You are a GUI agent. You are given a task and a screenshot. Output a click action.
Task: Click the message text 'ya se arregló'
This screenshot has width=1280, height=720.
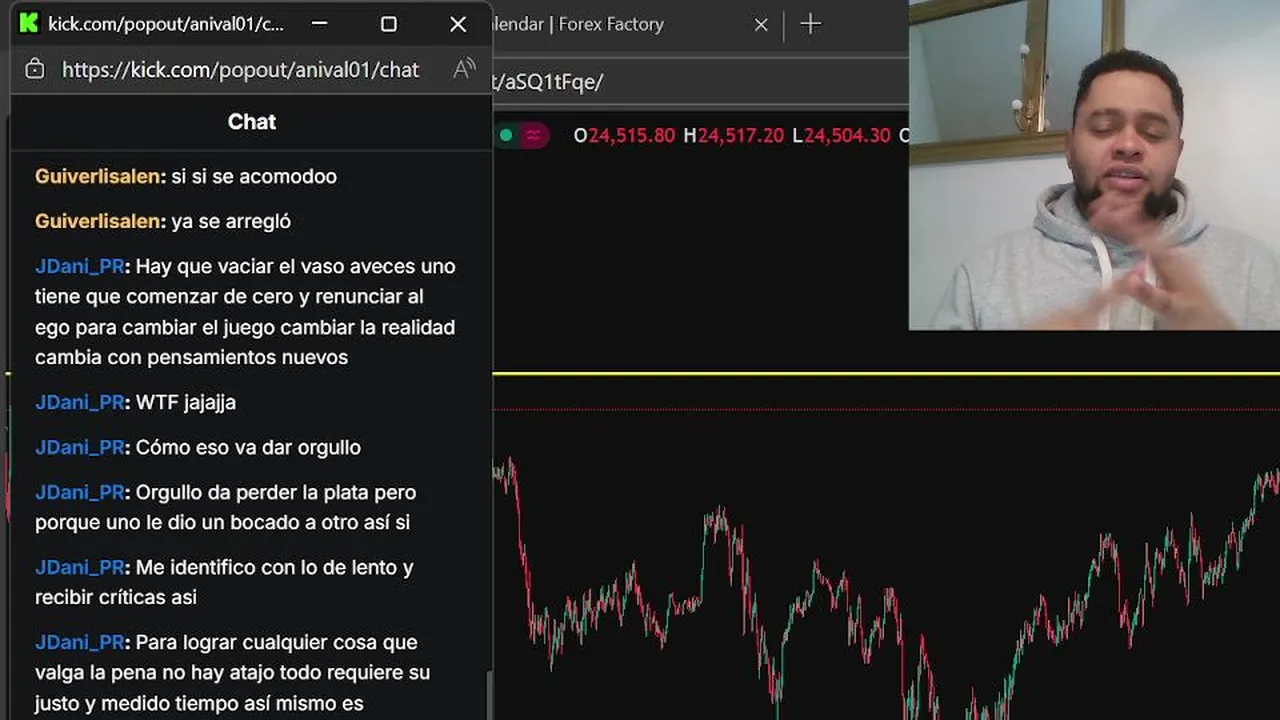click(x=231, y=221)
